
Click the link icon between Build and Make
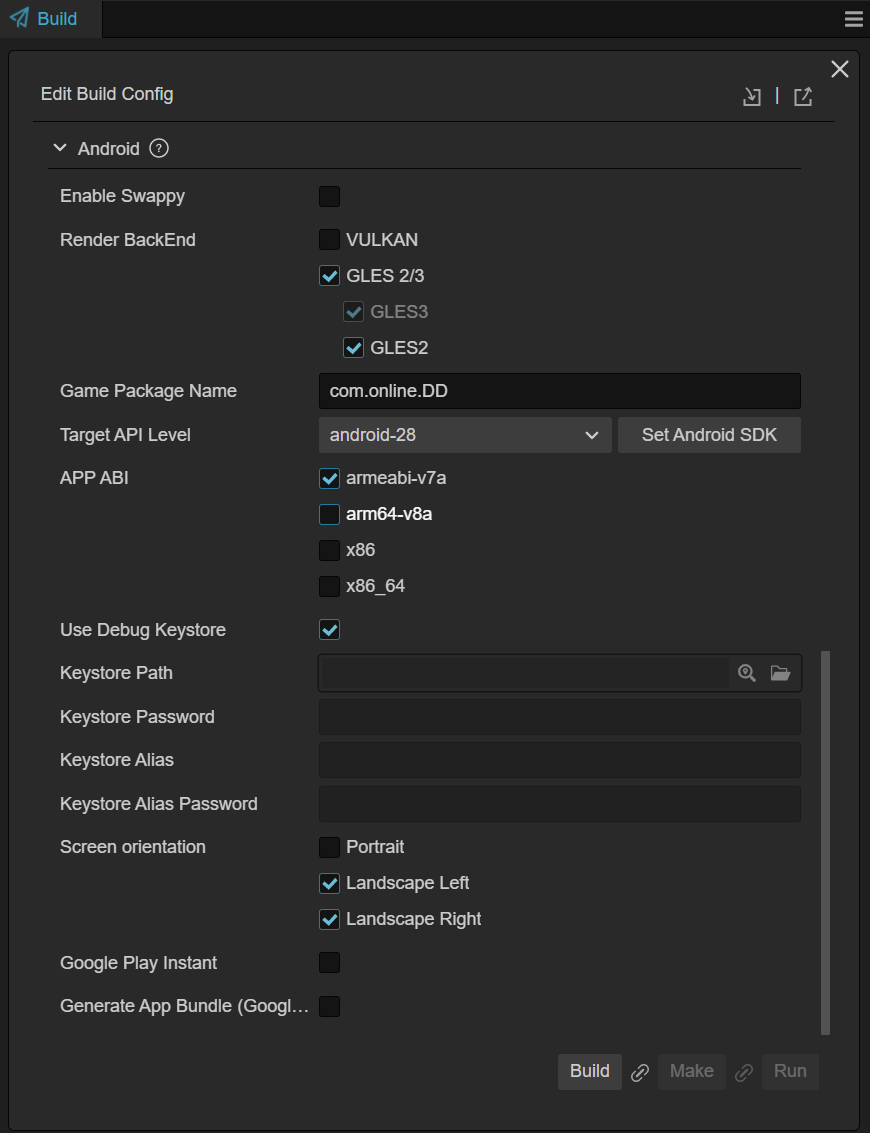click(x=640, y=1072)
